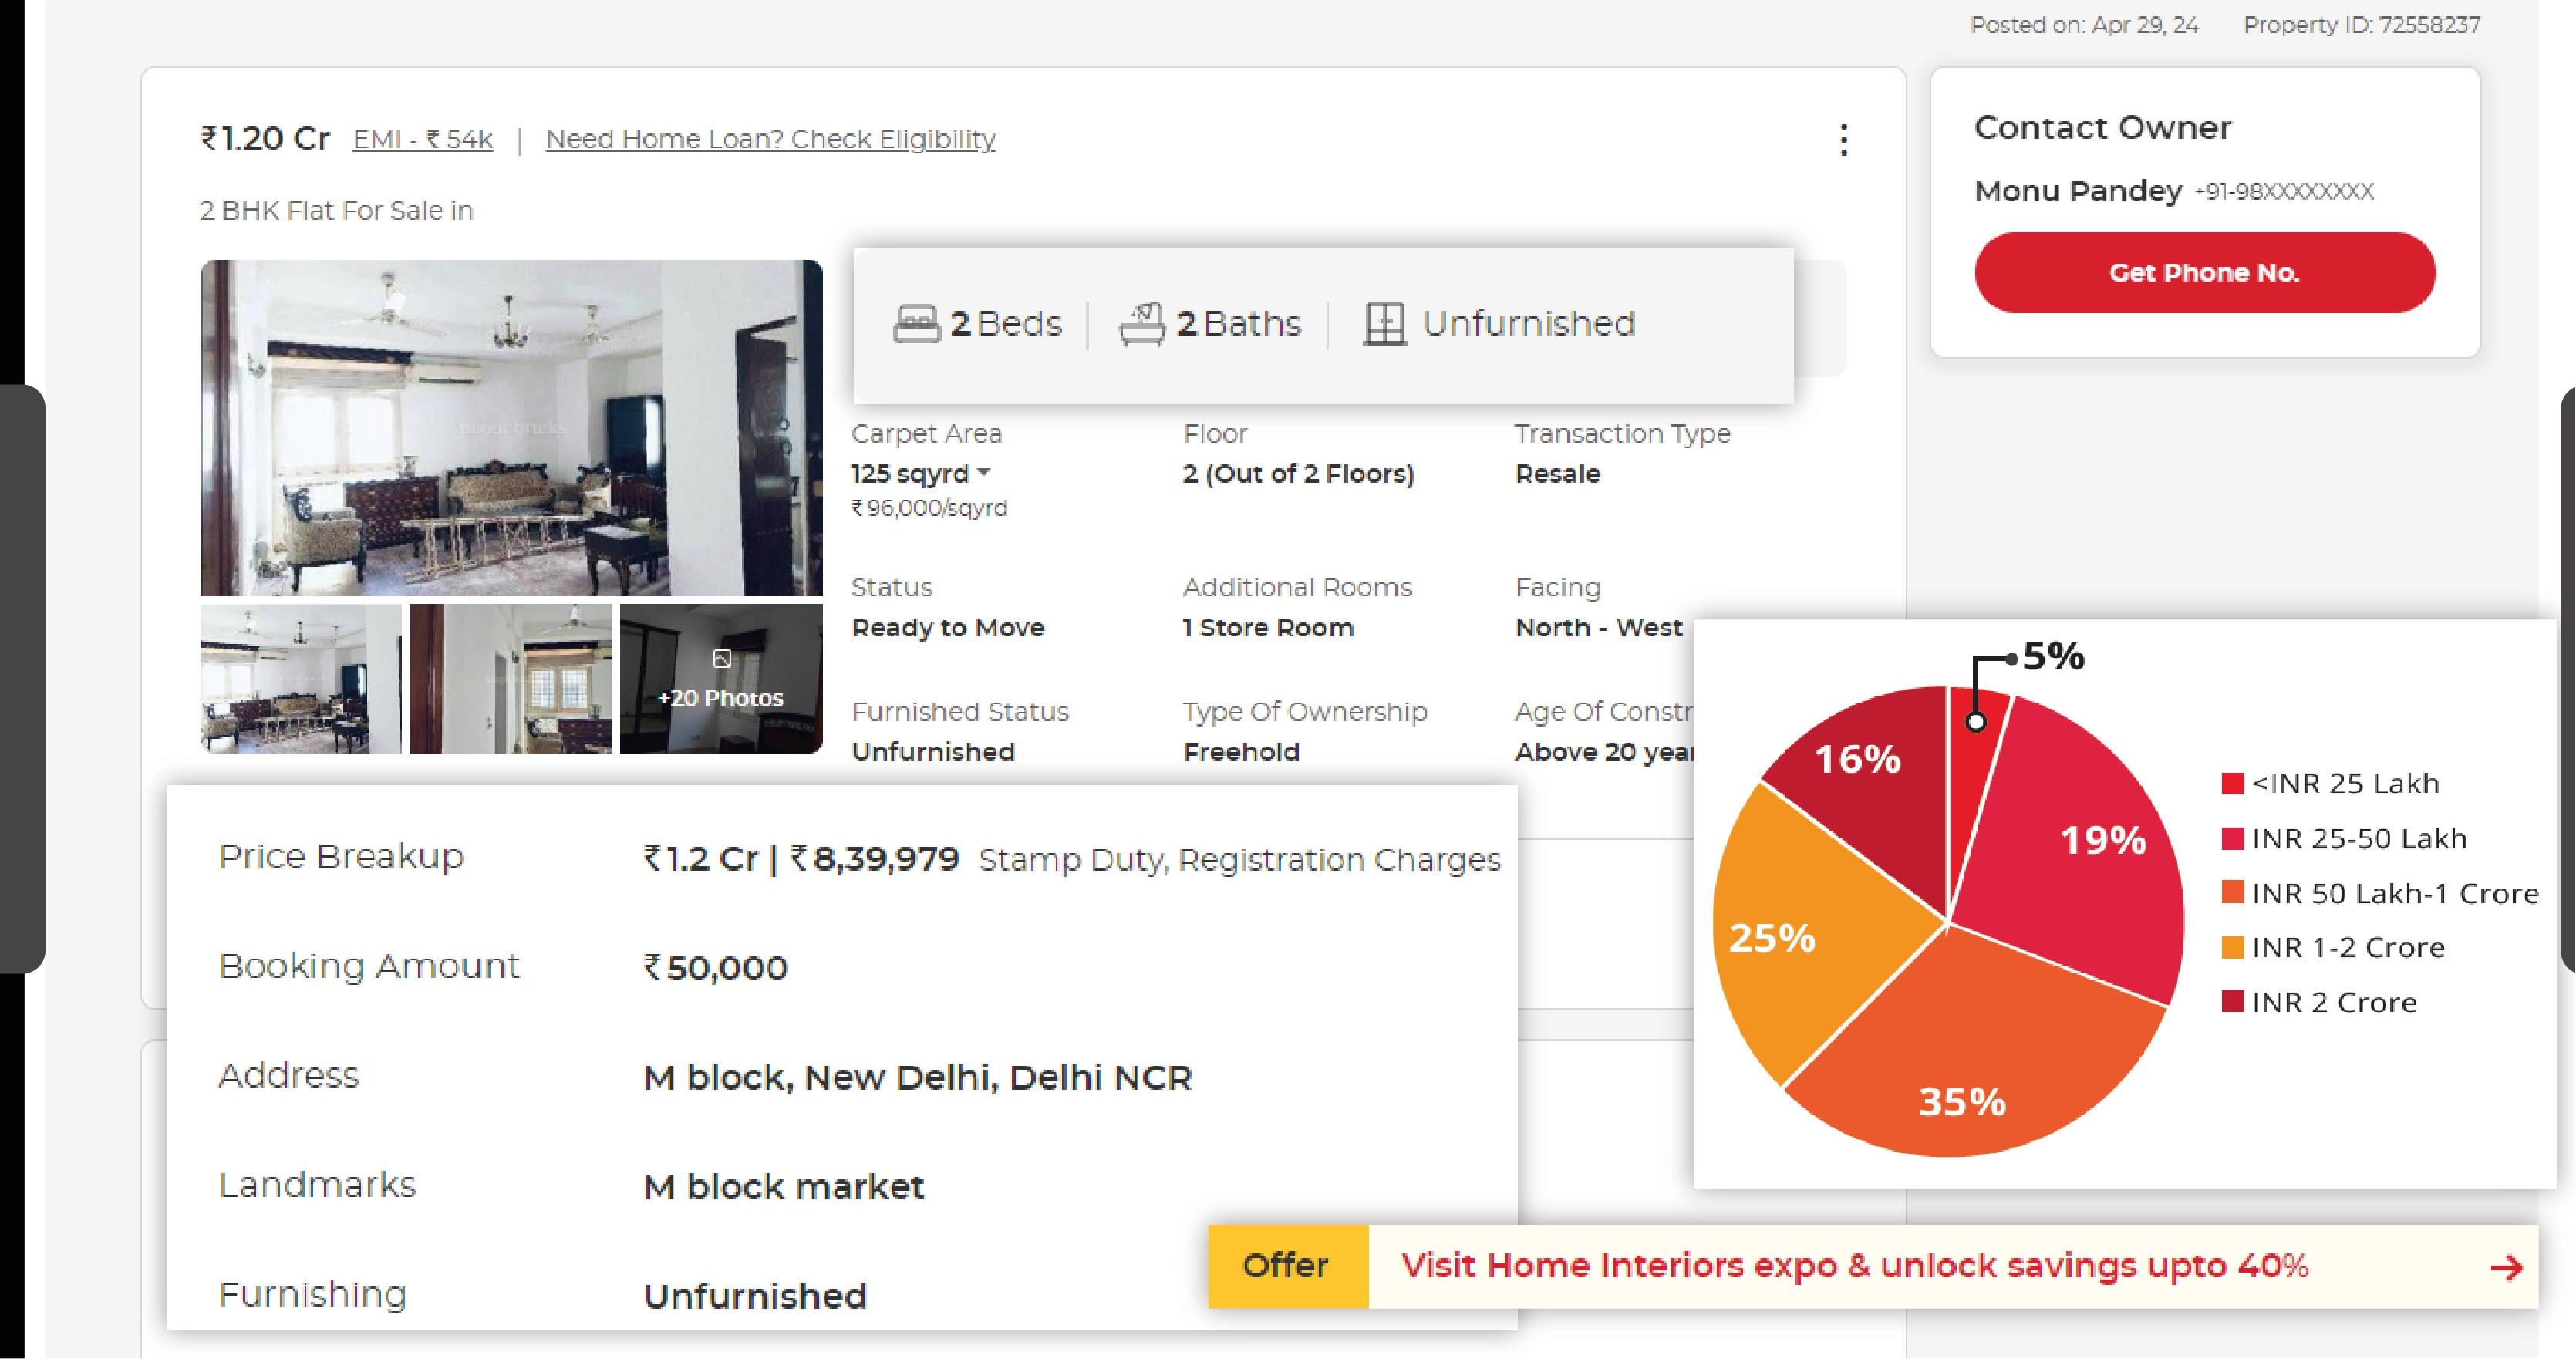
Task: Click the image icon on the +20 Photos tile
Action: 722,659
